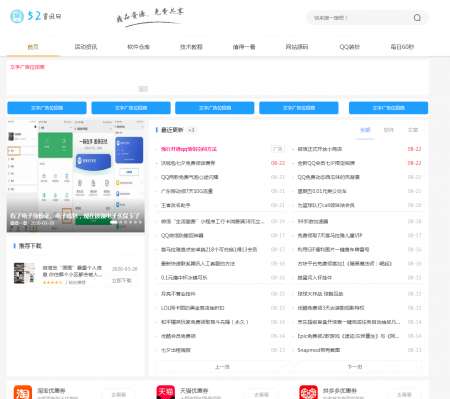
Task: Open the first article in the right column
Action: tap(320, 149)
